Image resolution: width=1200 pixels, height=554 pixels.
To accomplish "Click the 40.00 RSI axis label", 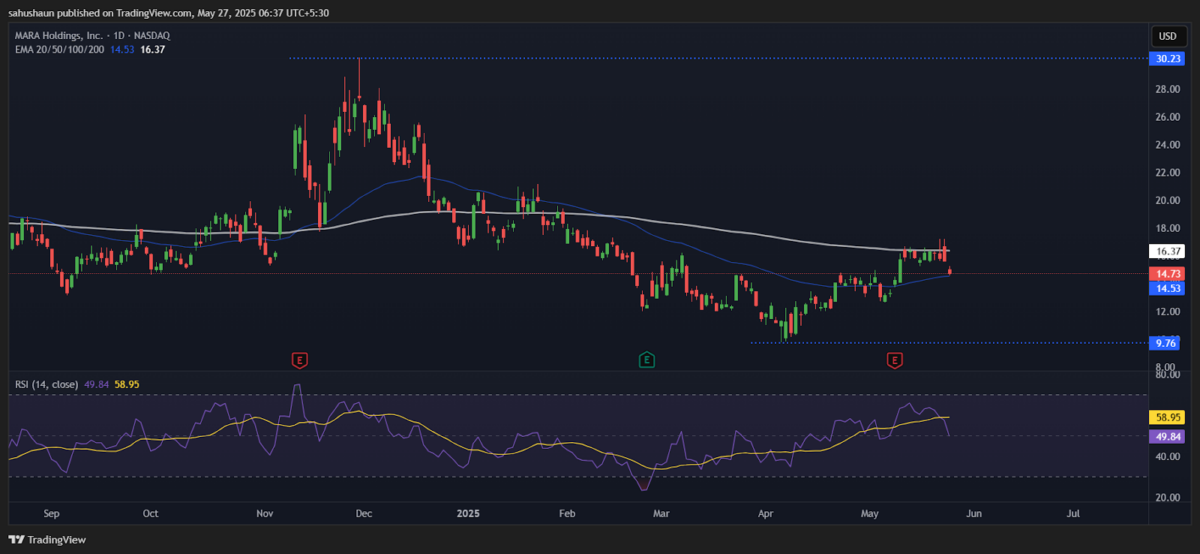I will click(1168, 456).
